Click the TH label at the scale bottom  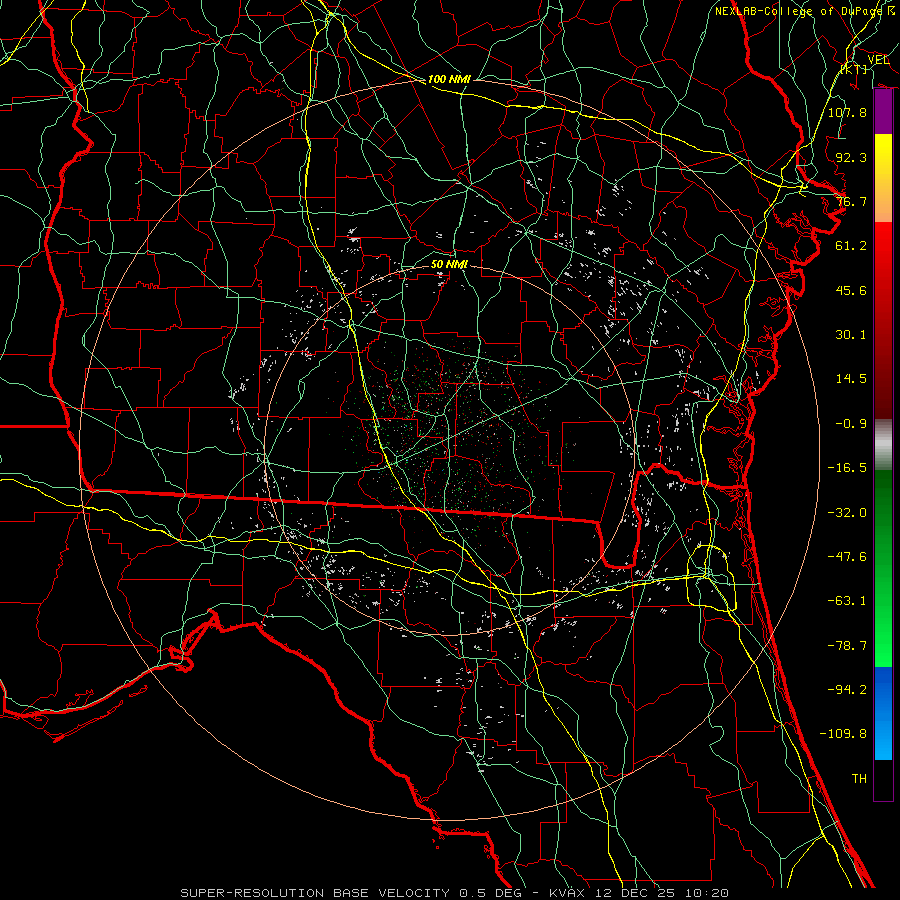point(859,779)
